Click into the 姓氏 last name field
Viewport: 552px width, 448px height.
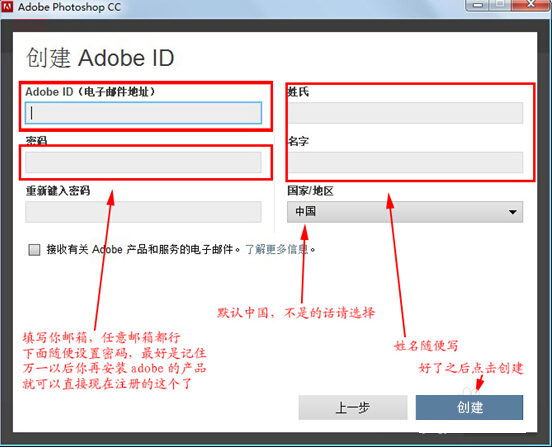406,113
